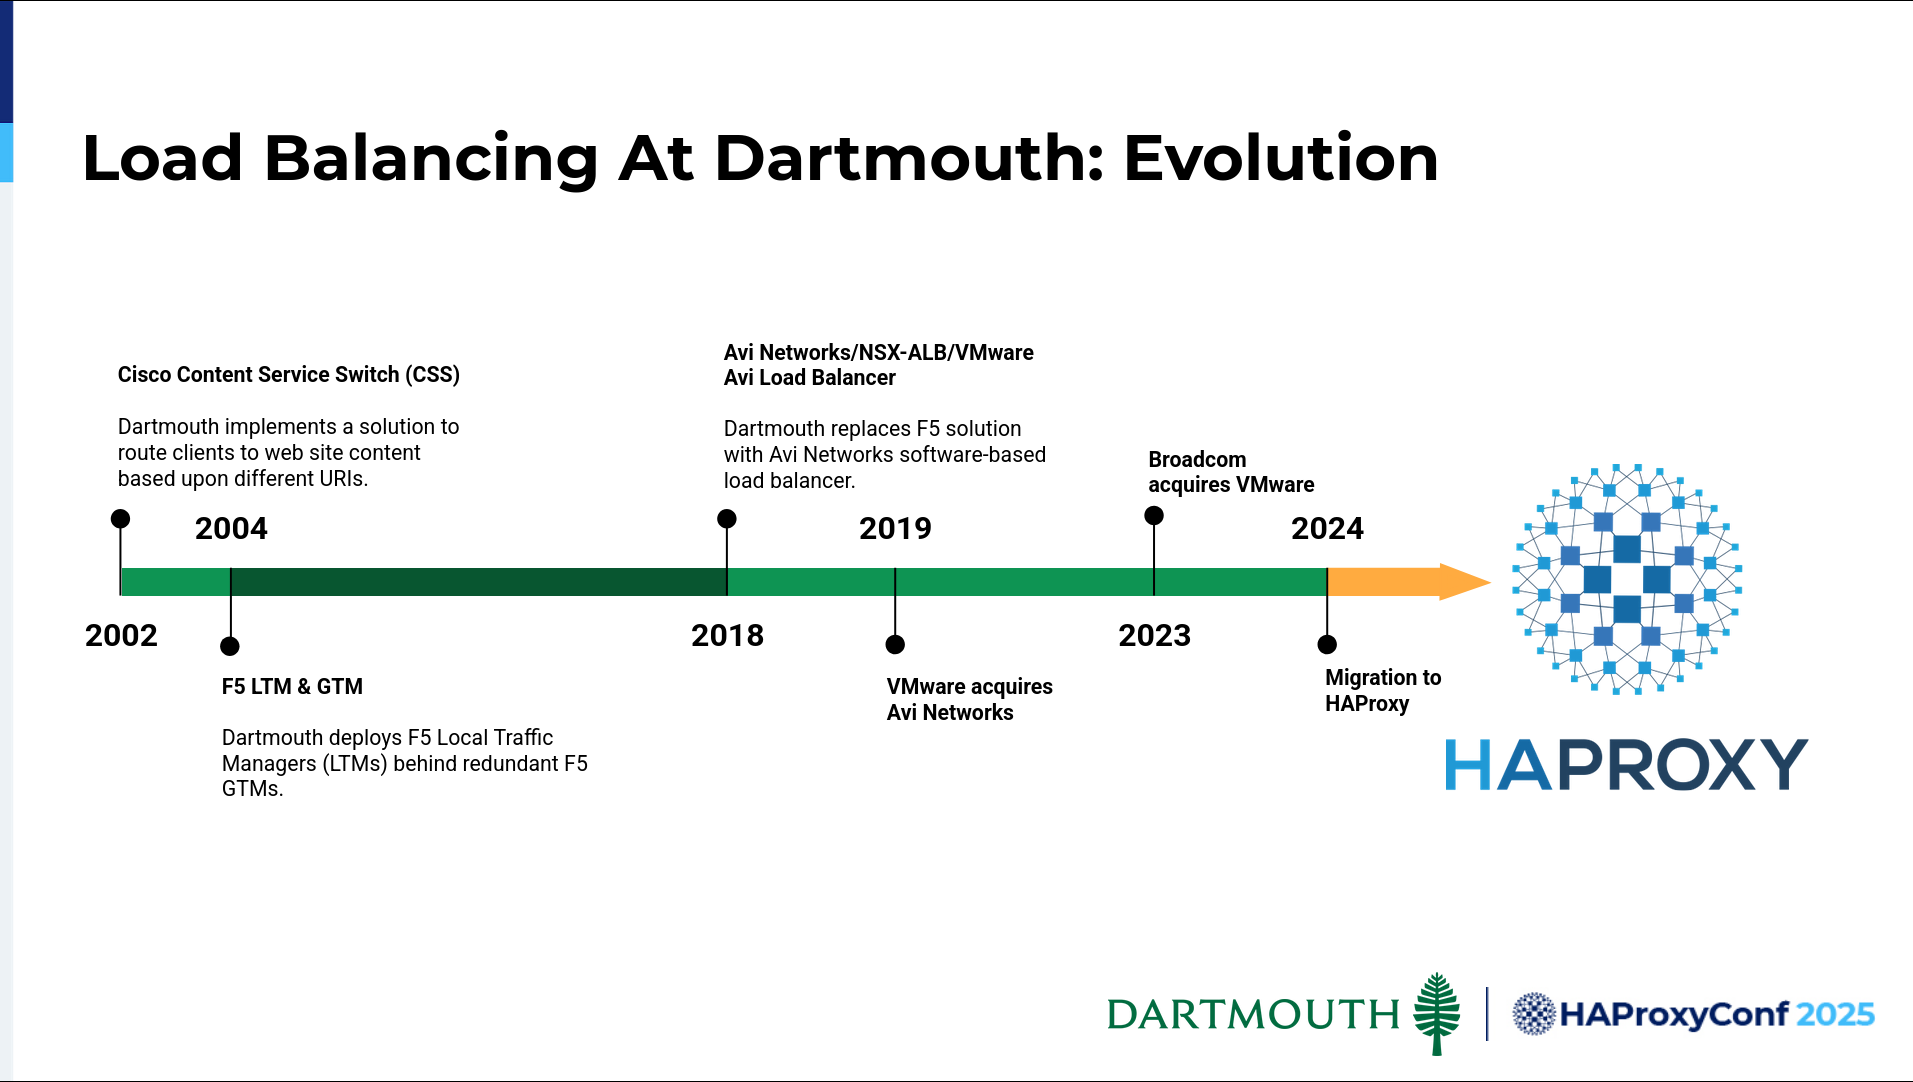Image resolution: width=1913 pixels, height=1082 pixels.
Task: Click the year label 2023
Action: [x=1154, y=635]
